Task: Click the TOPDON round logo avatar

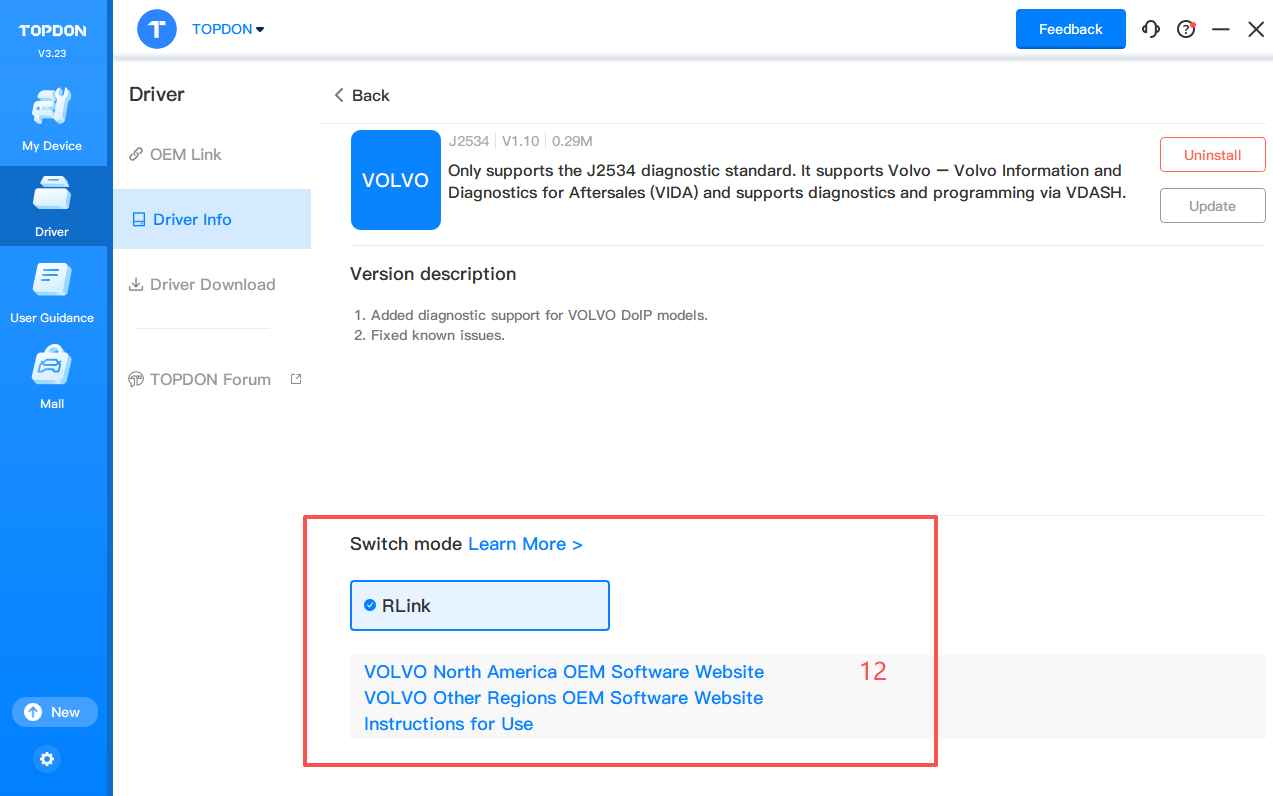Action: pos(157,29)
